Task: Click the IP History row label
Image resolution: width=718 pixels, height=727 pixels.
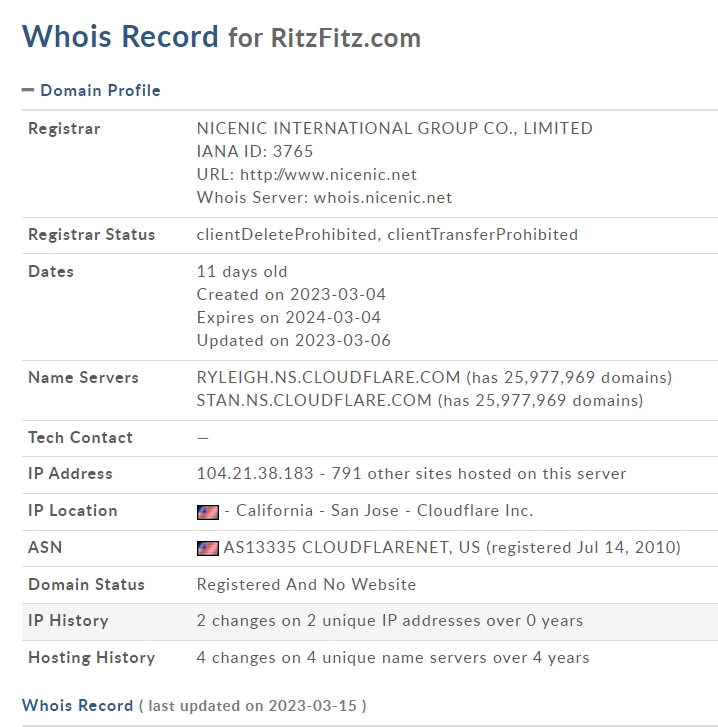Action: click(68, 621)
